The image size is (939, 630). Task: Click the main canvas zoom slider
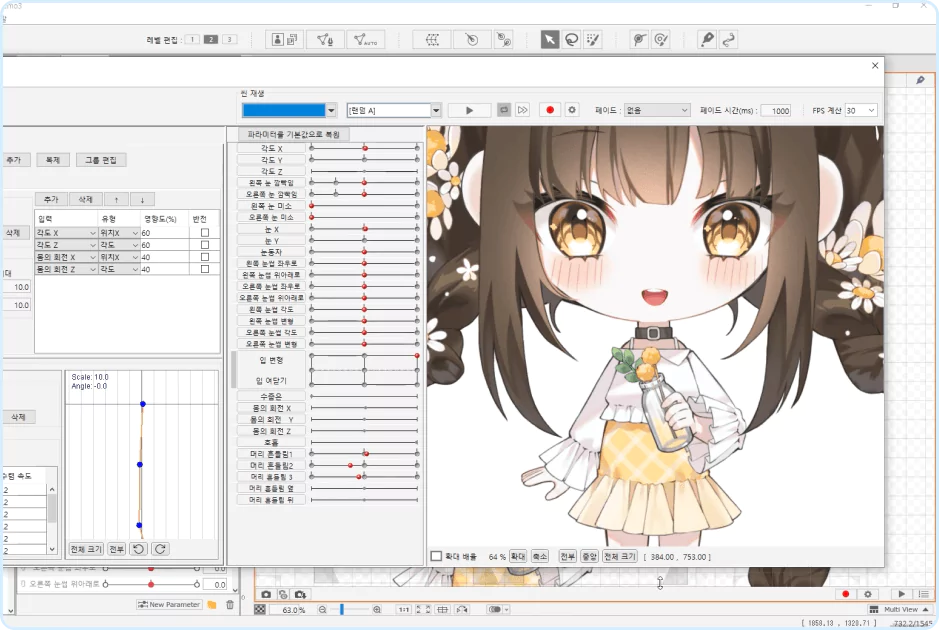(x=350, y=610)
